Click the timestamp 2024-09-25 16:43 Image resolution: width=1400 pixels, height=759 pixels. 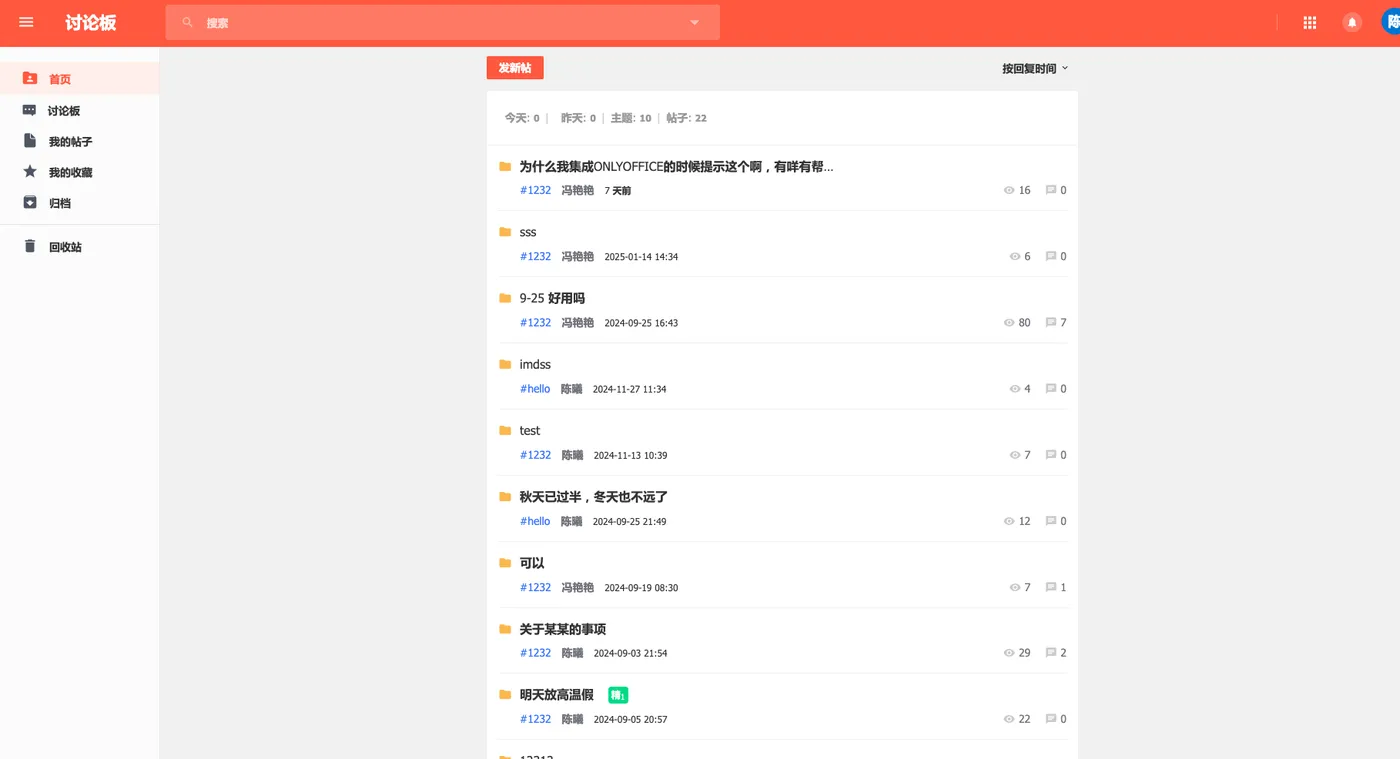coord(641,323)
